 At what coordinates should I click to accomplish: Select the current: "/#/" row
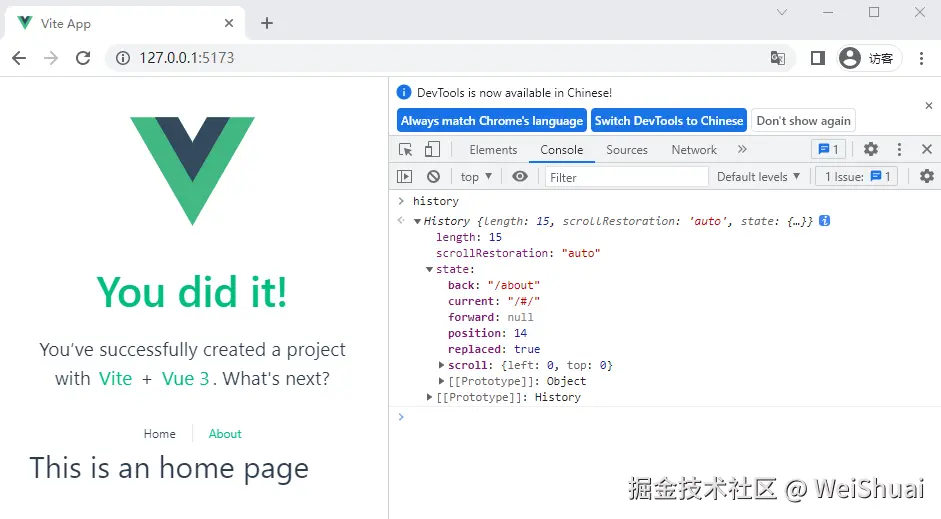[494, 301]
